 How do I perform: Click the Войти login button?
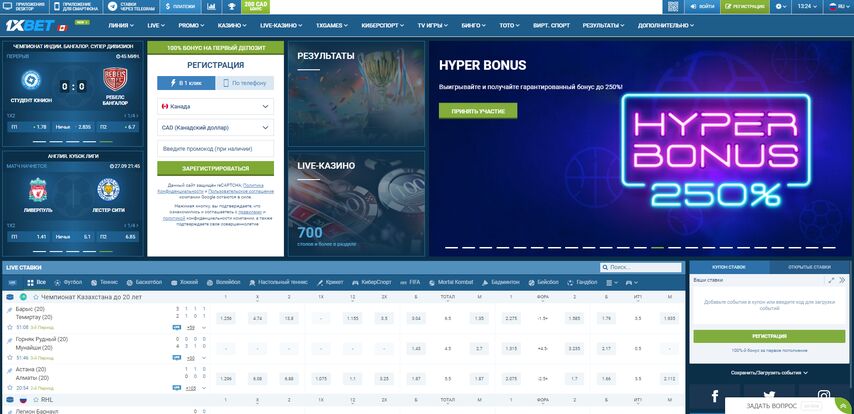tap(703, 7)
